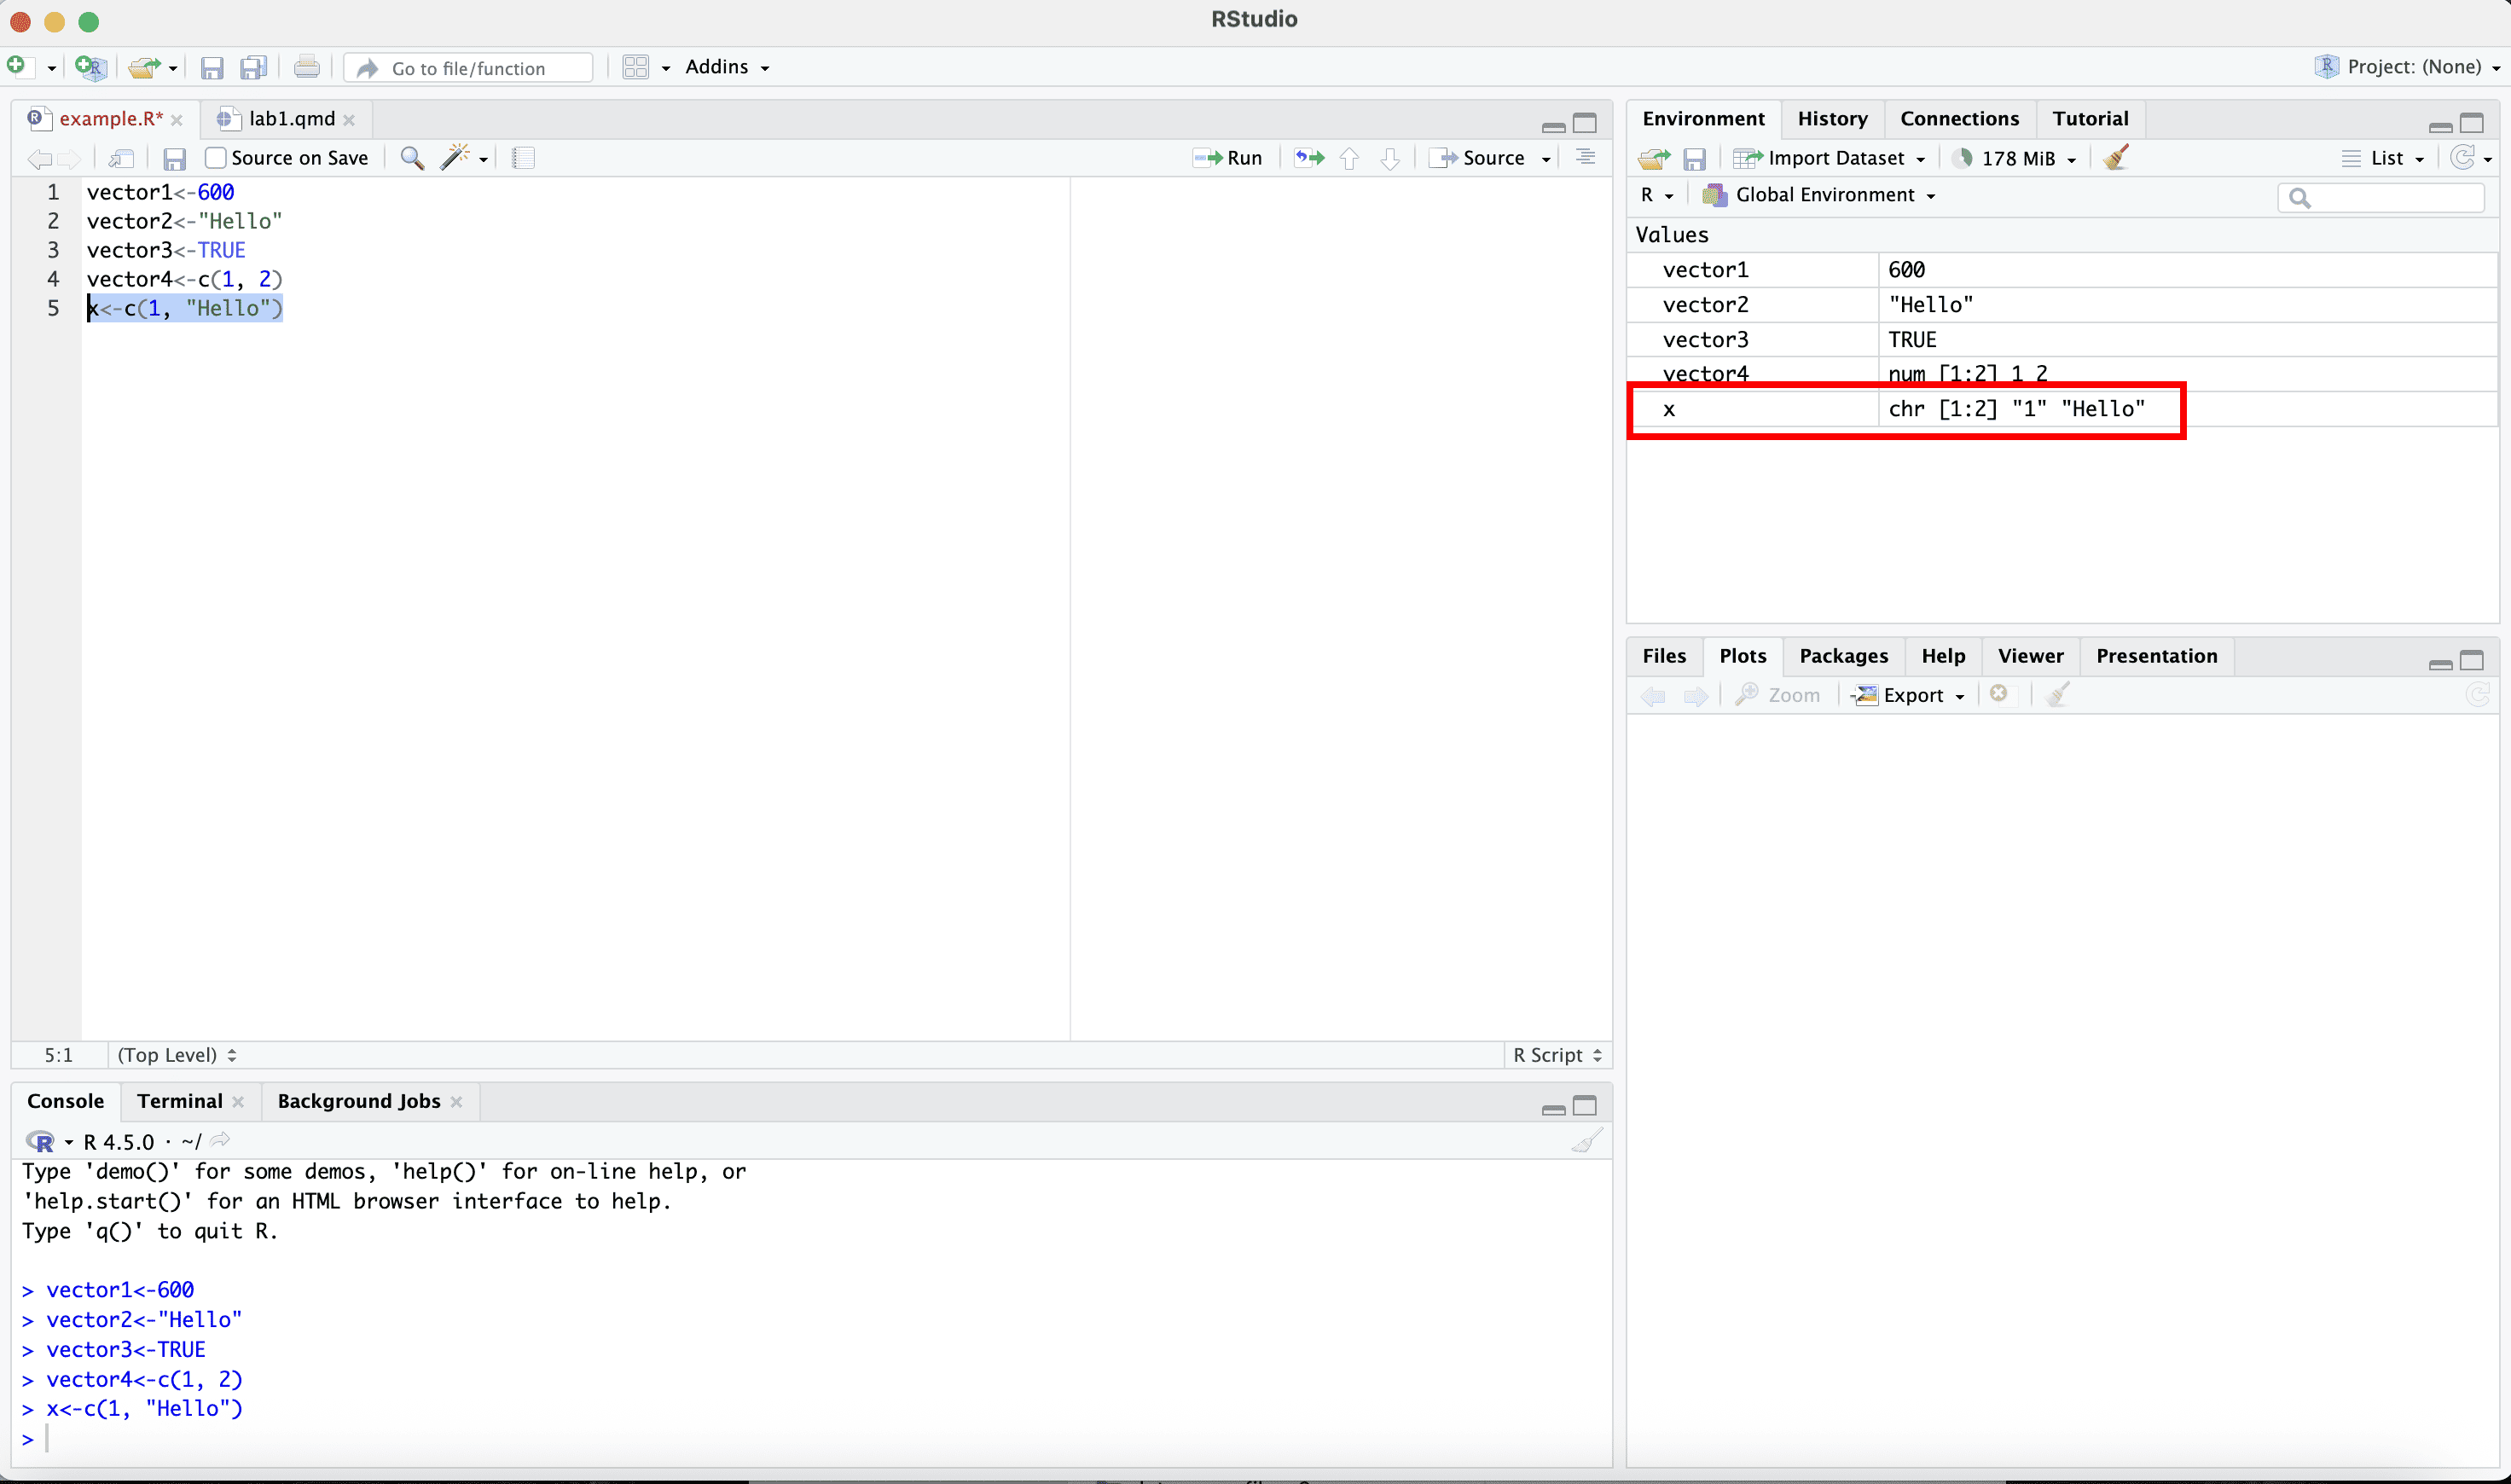
Task: Click the magic wand code tools icon
Action: point(456,157)
